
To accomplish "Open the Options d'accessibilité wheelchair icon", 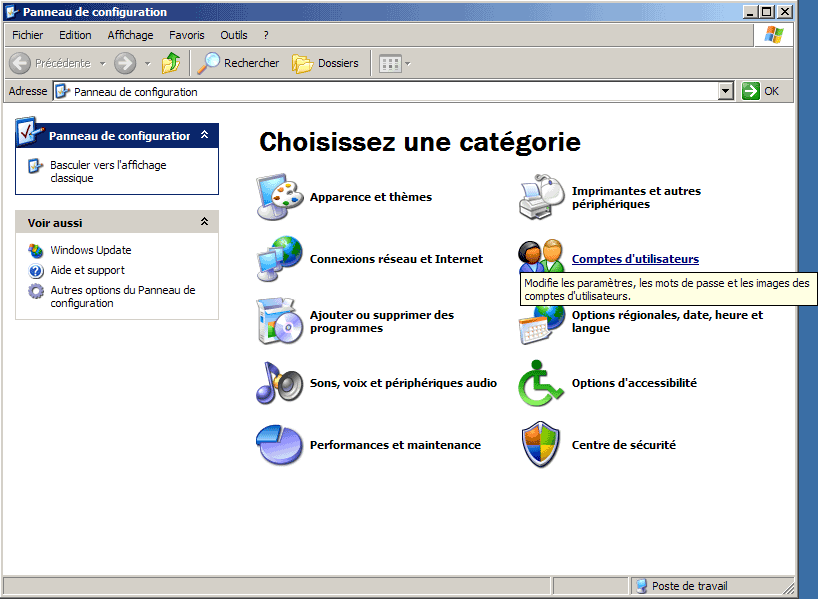I will pos(541,383).
